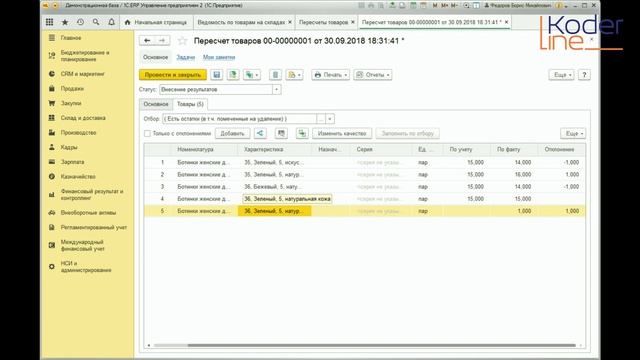Open Производство section

tap(78, 133)
